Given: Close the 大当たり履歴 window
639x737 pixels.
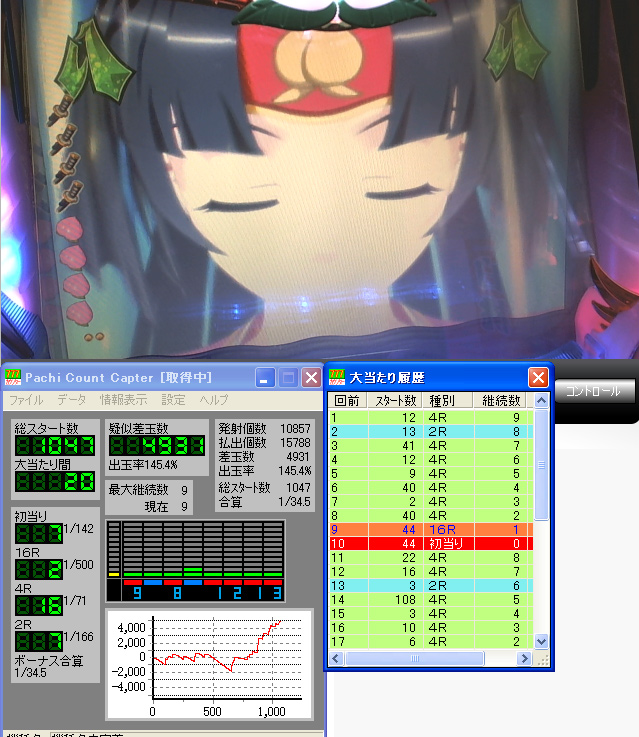Looking at the screenshot, I should pos(538,377).
